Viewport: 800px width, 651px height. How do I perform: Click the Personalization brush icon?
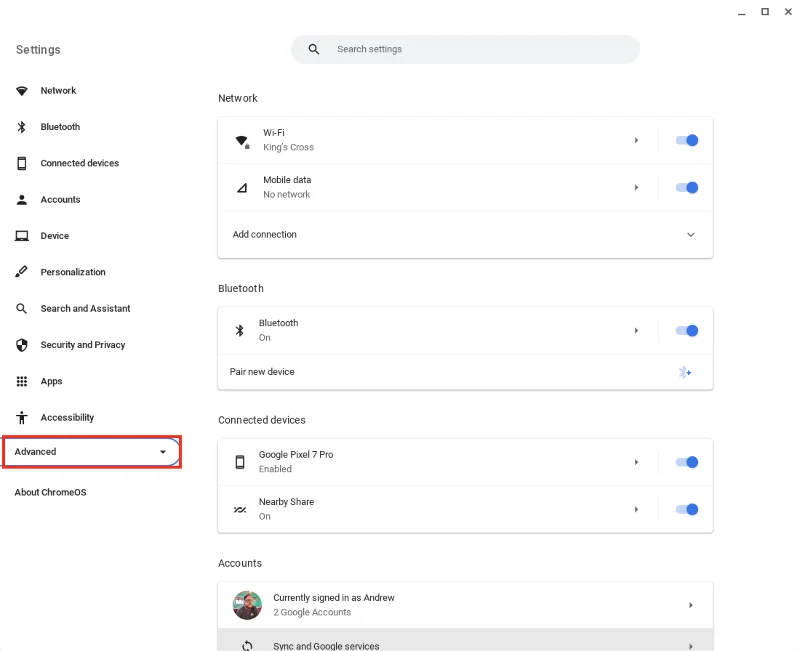22,271
